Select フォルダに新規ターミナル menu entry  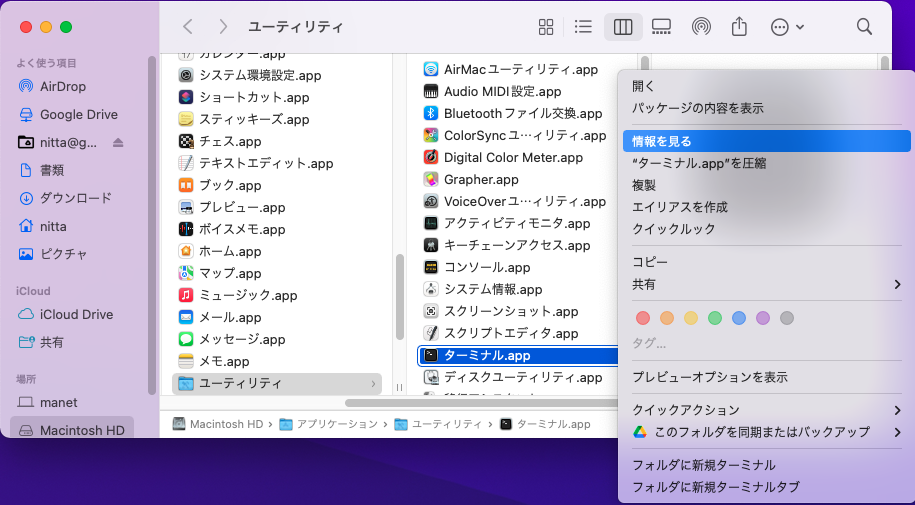point(703,465)
